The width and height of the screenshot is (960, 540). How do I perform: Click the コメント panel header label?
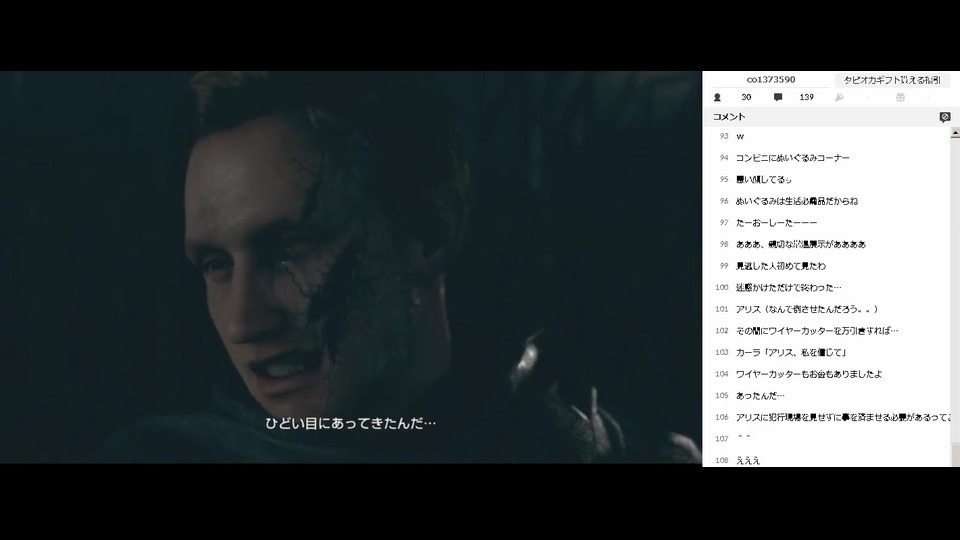[x=729, y=117]
